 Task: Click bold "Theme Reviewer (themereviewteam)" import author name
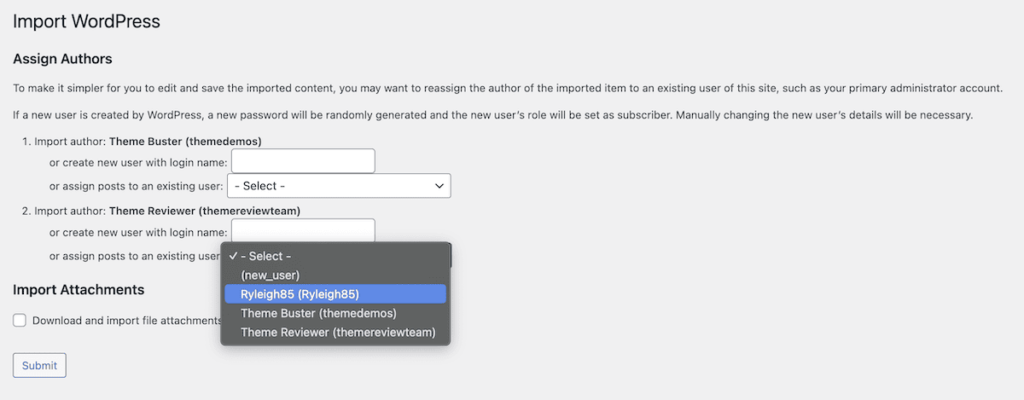click(x=204, y=211)
